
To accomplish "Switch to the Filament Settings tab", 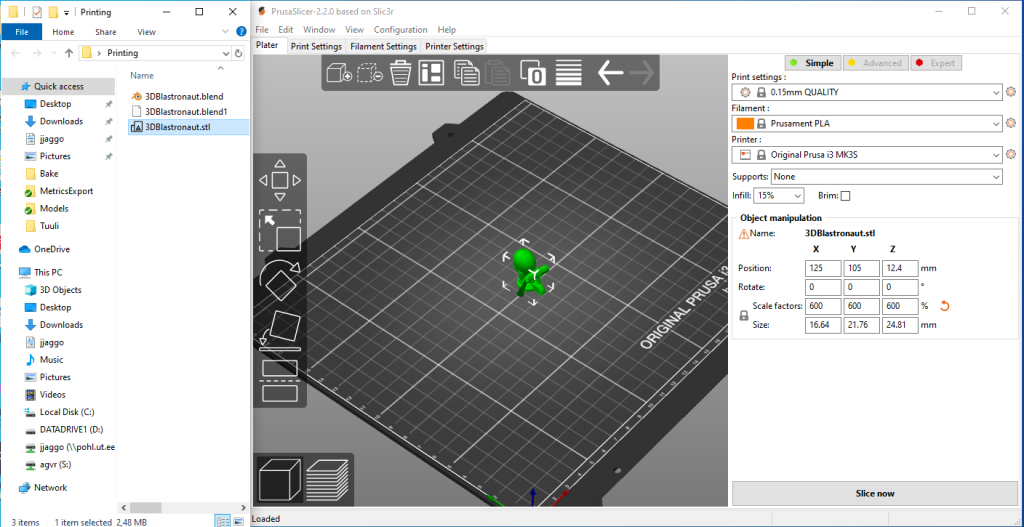I will tap(383, 46).
